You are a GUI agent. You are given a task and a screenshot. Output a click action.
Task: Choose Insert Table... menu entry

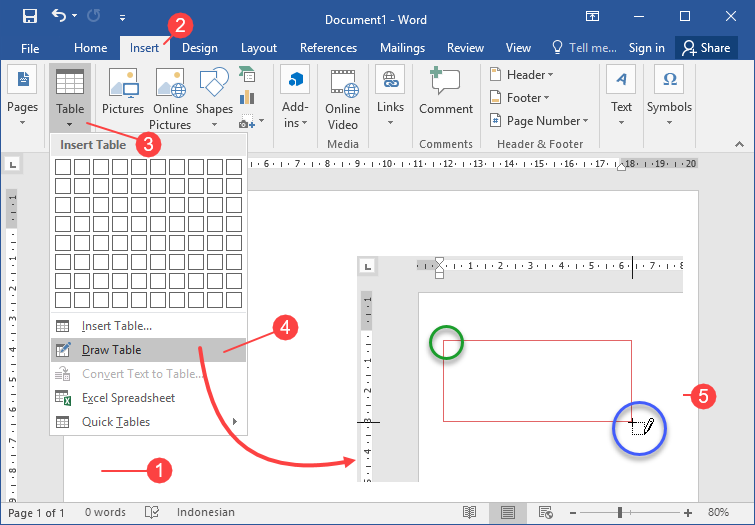[148, 326]
